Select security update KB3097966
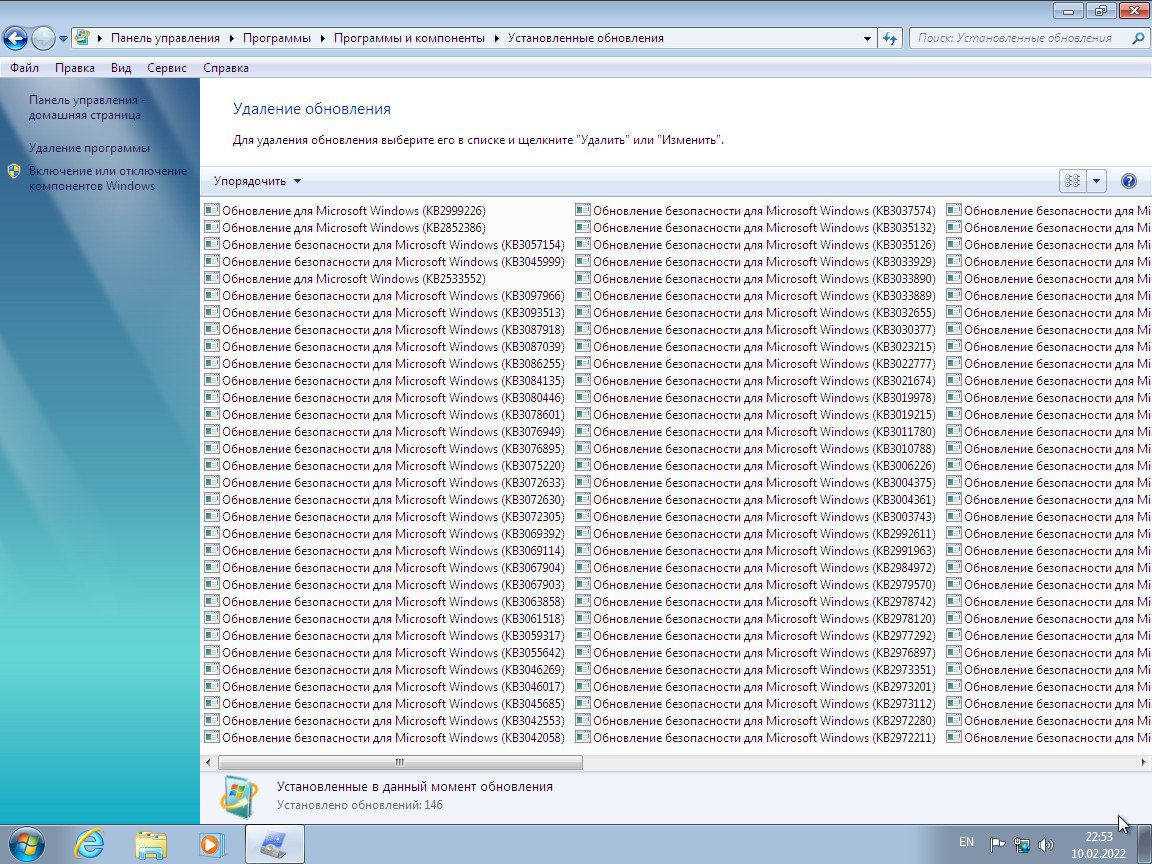1152x864 pixels. tap(384, 295)
